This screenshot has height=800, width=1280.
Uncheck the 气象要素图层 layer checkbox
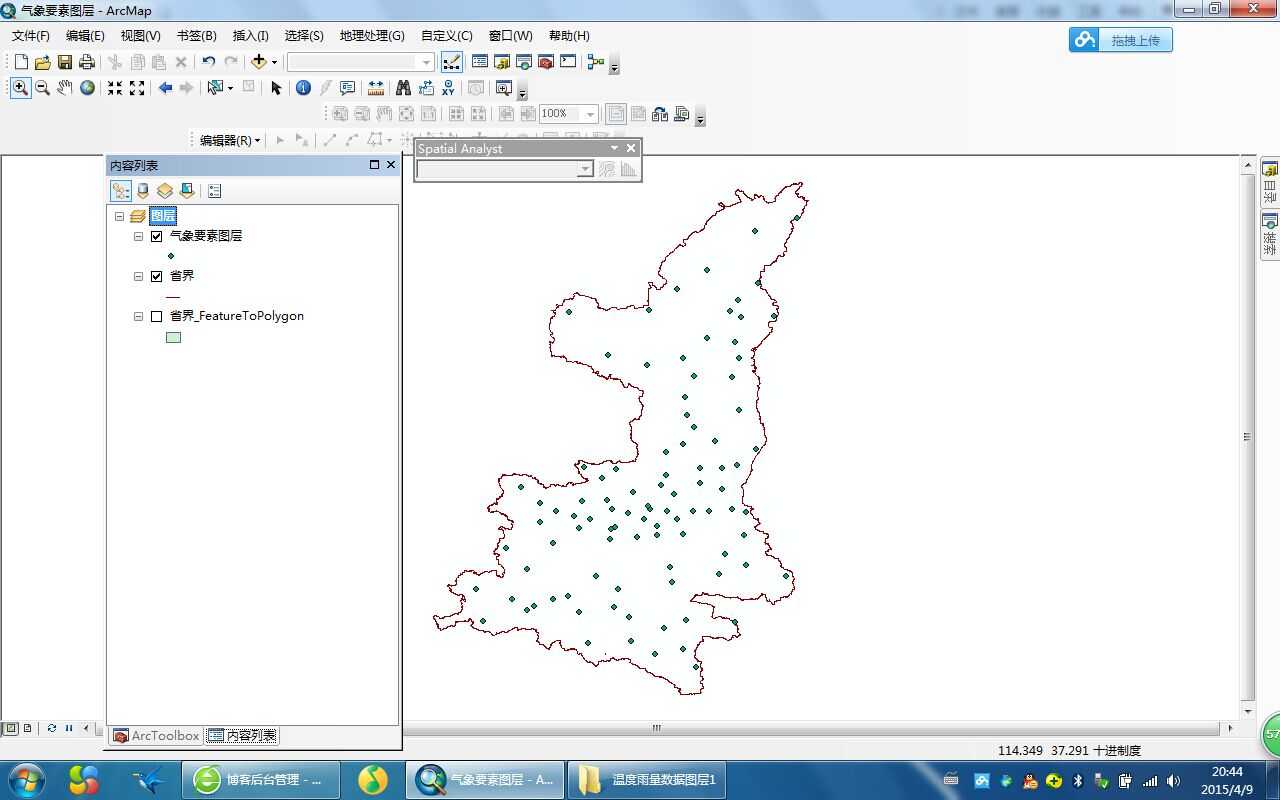point(156,237)
